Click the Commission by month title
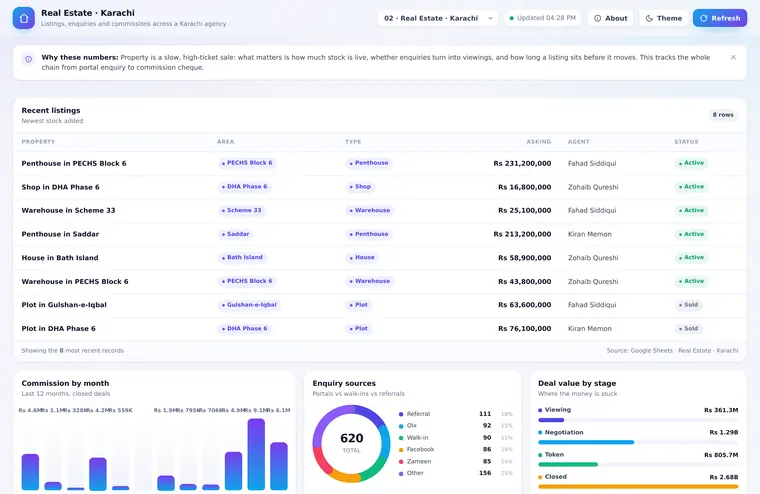760x494 pixels. tap(65, 383)
